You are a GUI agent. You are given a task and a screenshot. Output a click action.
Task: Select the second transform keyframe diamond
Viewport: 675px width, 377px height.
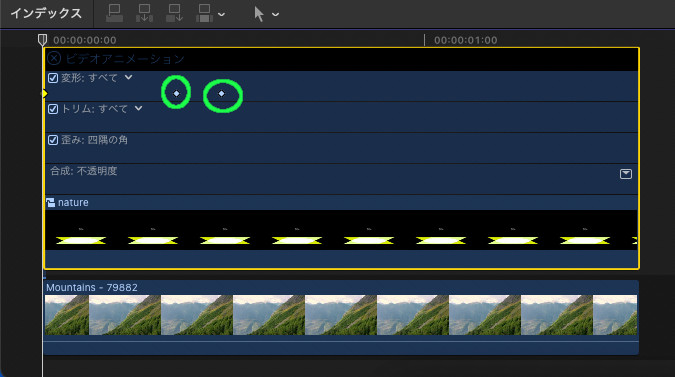(x=221, y=93)
